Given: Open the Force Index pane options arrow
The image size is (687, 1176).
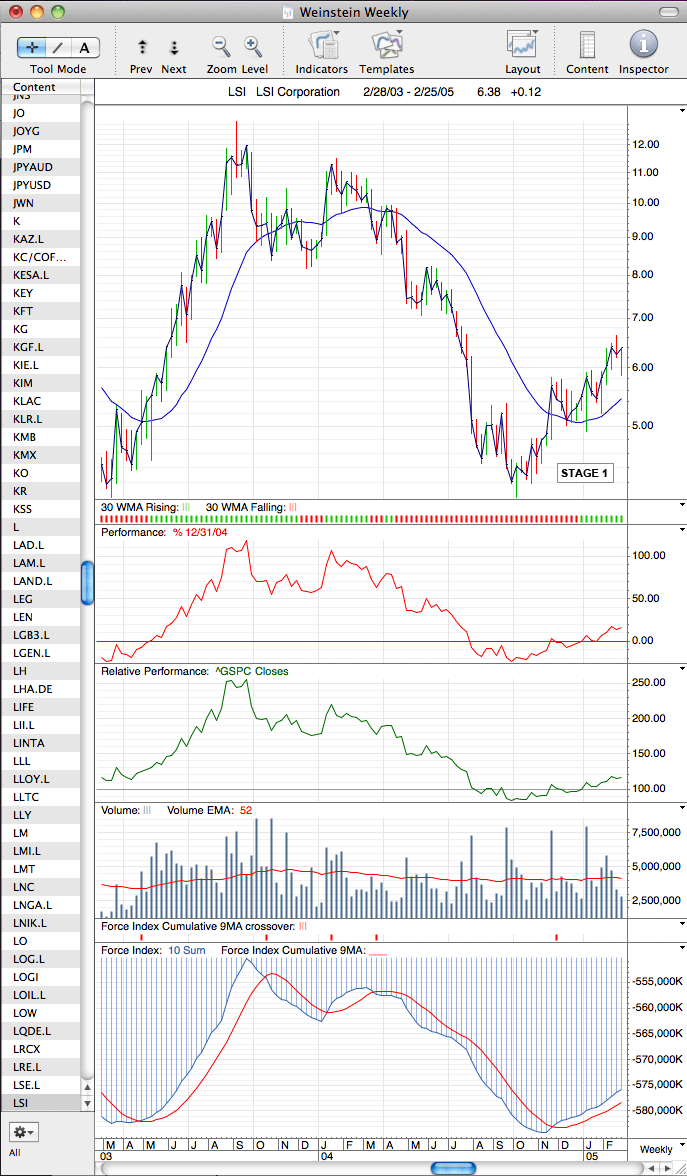Looking at the screenshot, I should 682,949.
